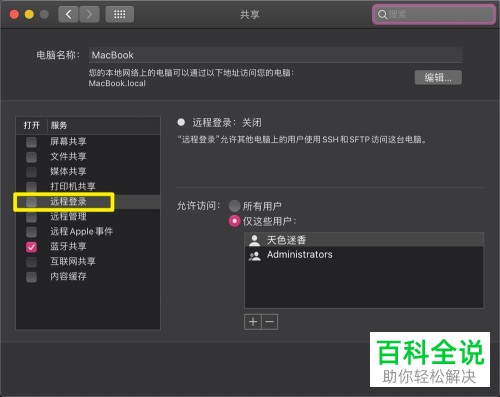Select the 远程管理 service row
The height and width of the screenshot is (397, 500).
point(88,217)
